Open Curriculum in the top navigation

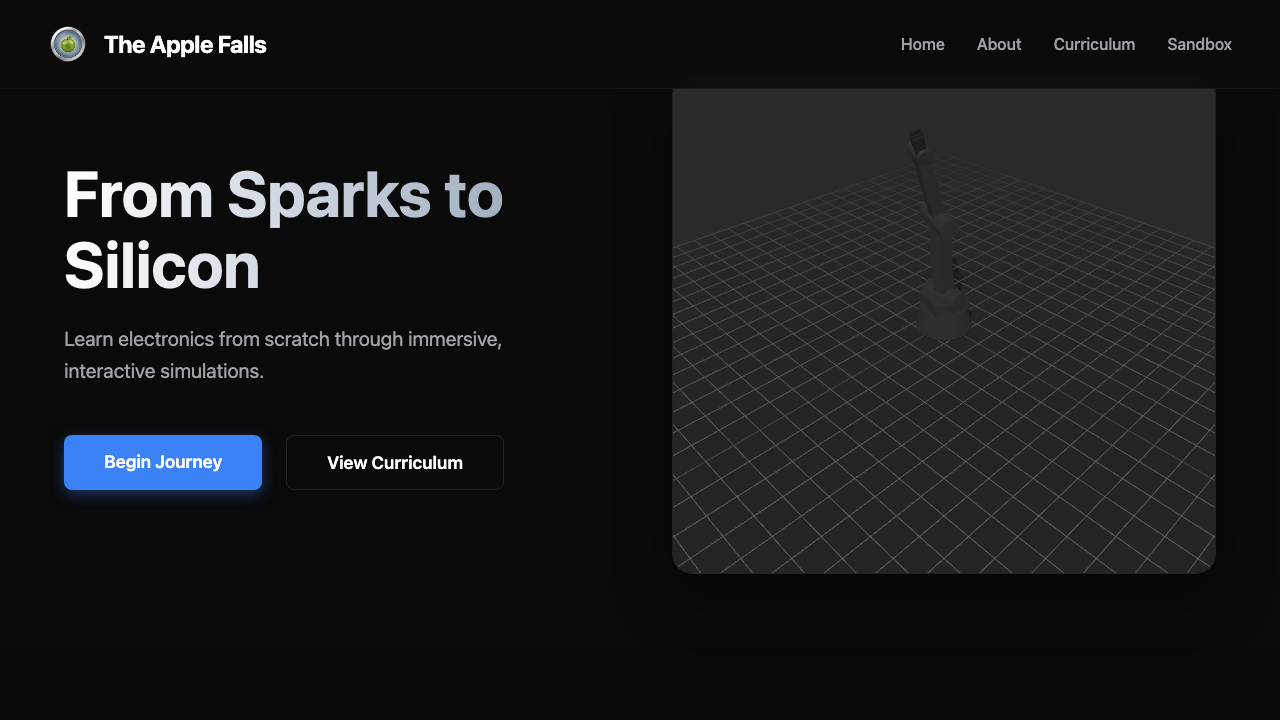pos(1094,44)
